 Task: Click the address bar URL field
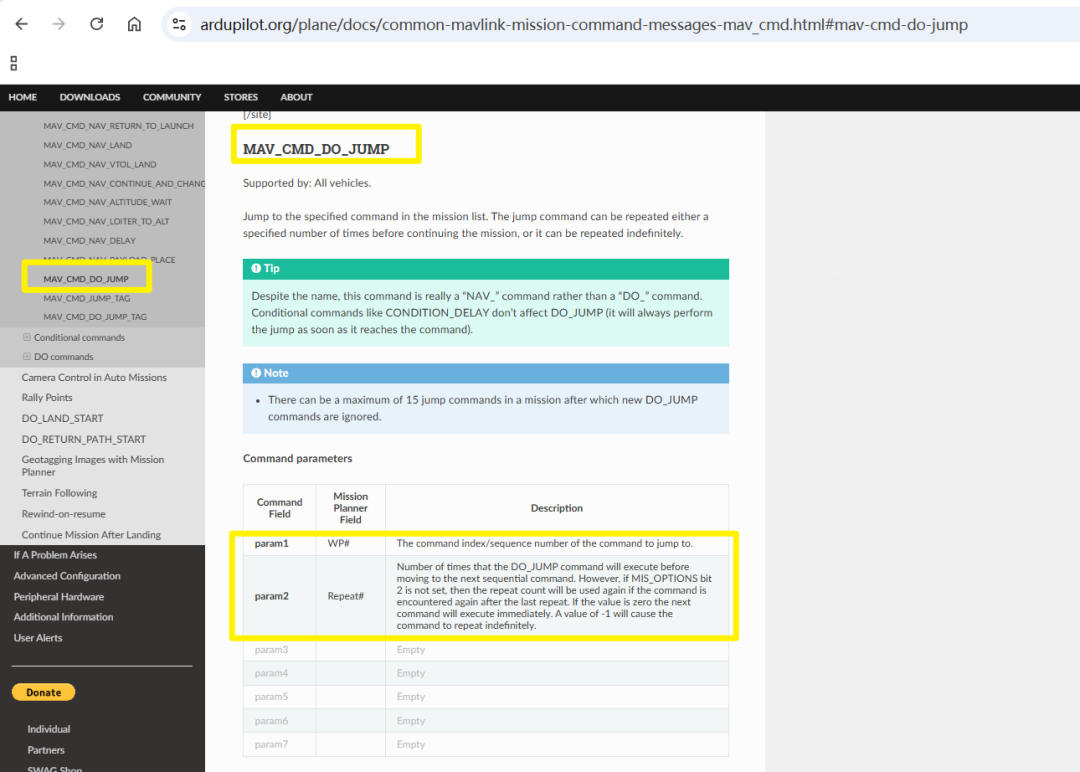(x=583, y=25)
